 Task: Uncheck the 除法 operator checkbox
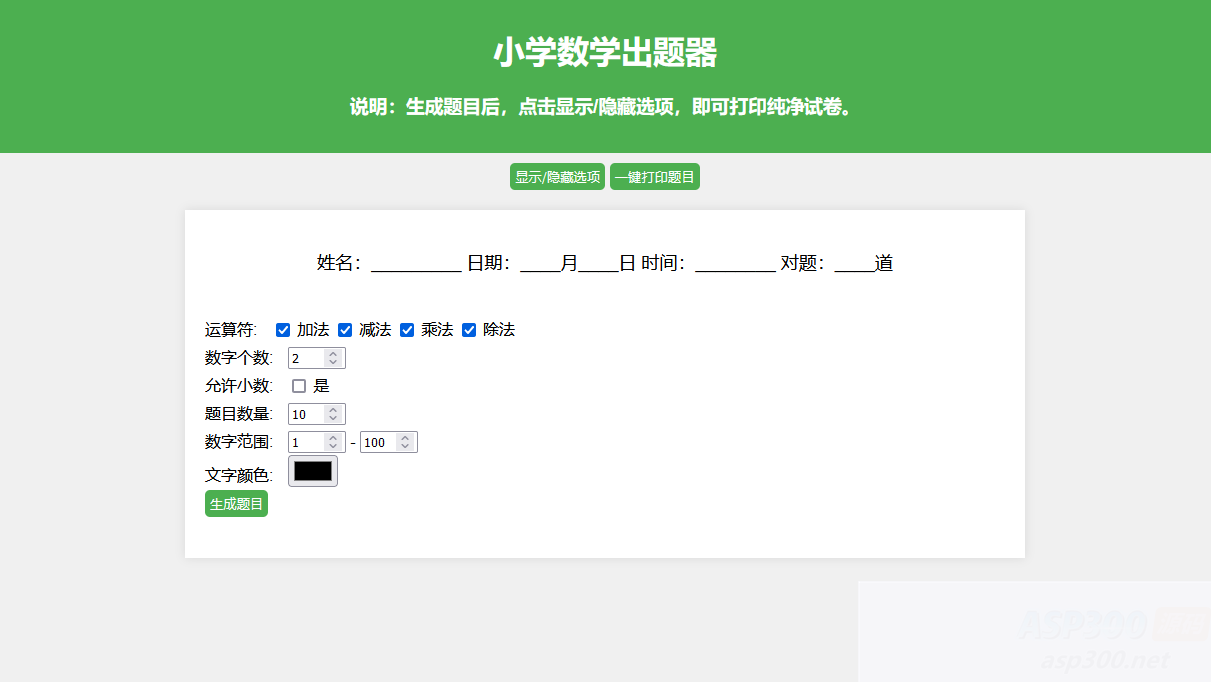point(469,329)
